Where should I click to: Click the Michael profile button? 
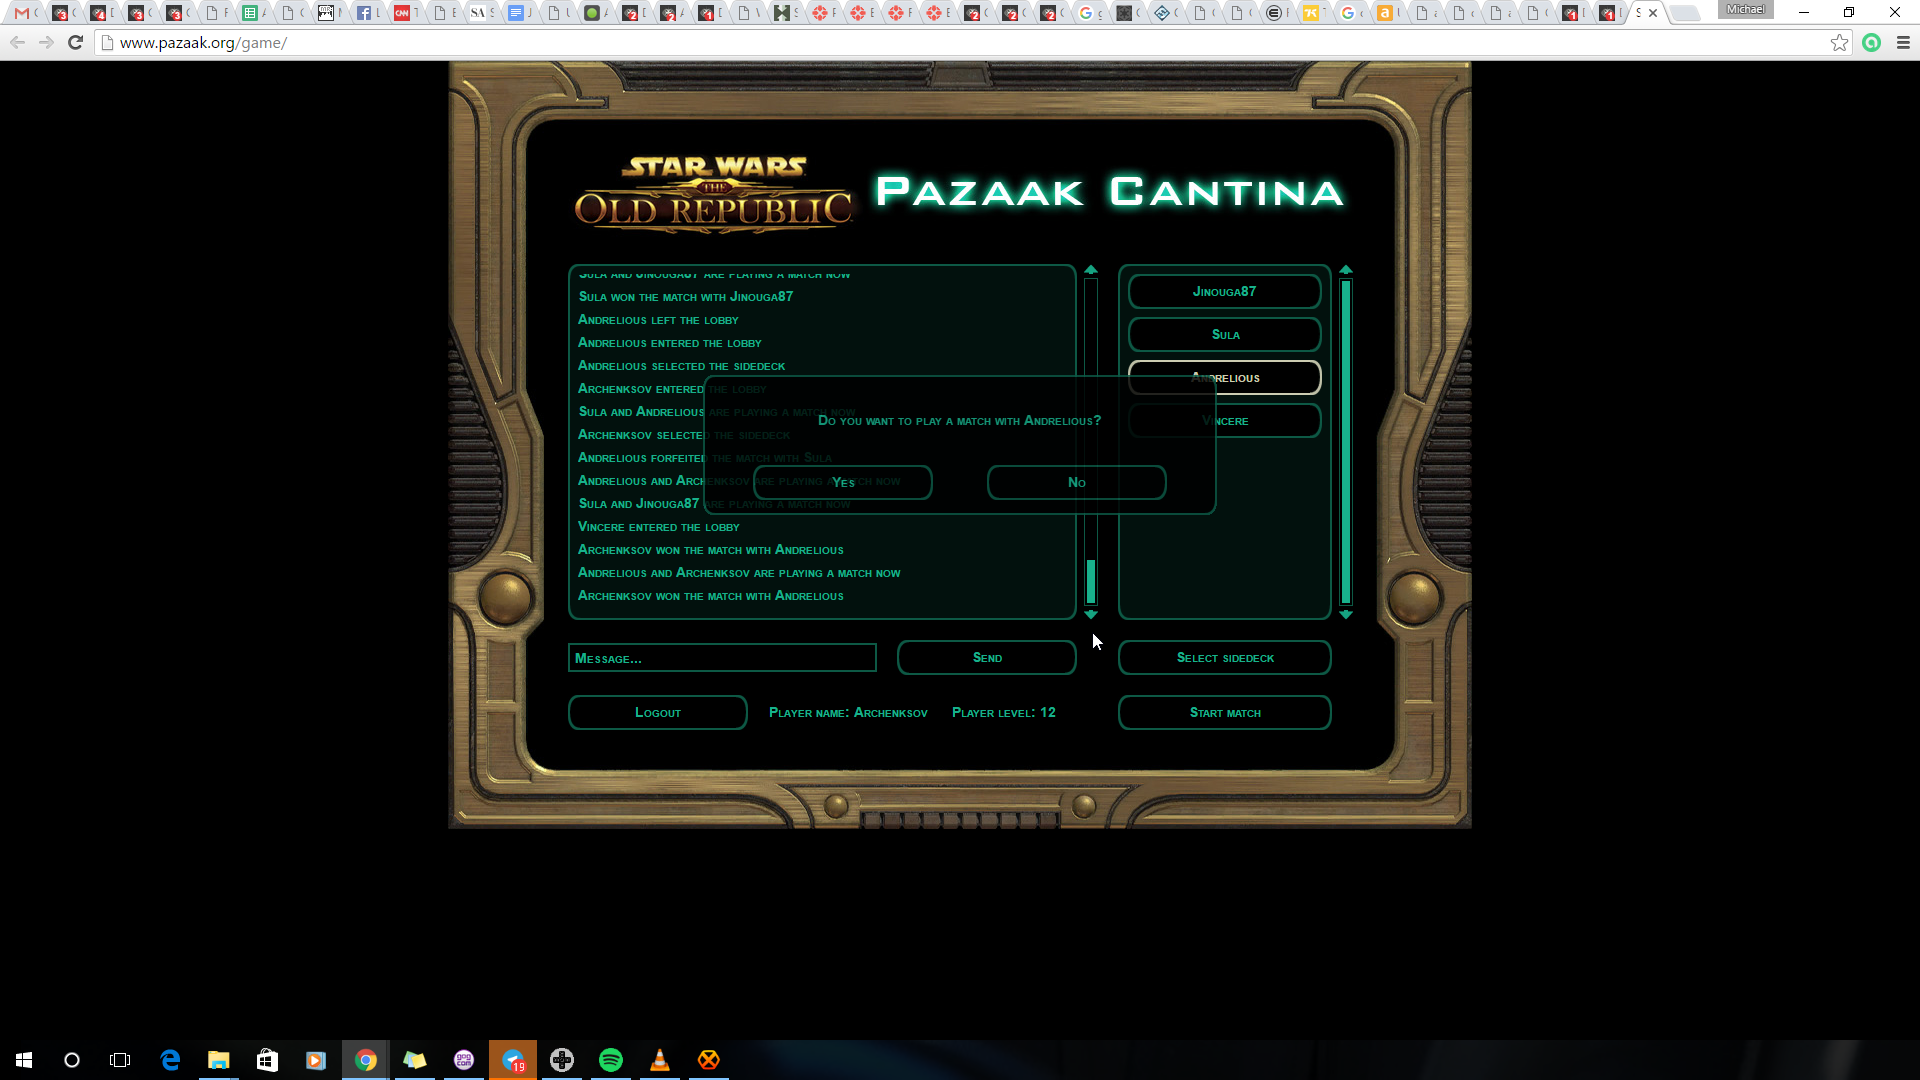(1745, 9)
